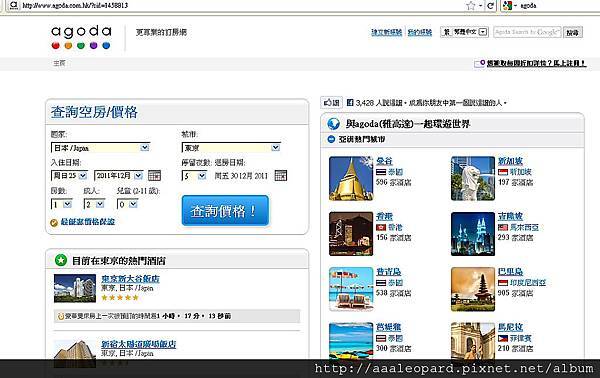Click the 普吉島 Phuket city link
This screenshot has height=378, width=600.
388,272
